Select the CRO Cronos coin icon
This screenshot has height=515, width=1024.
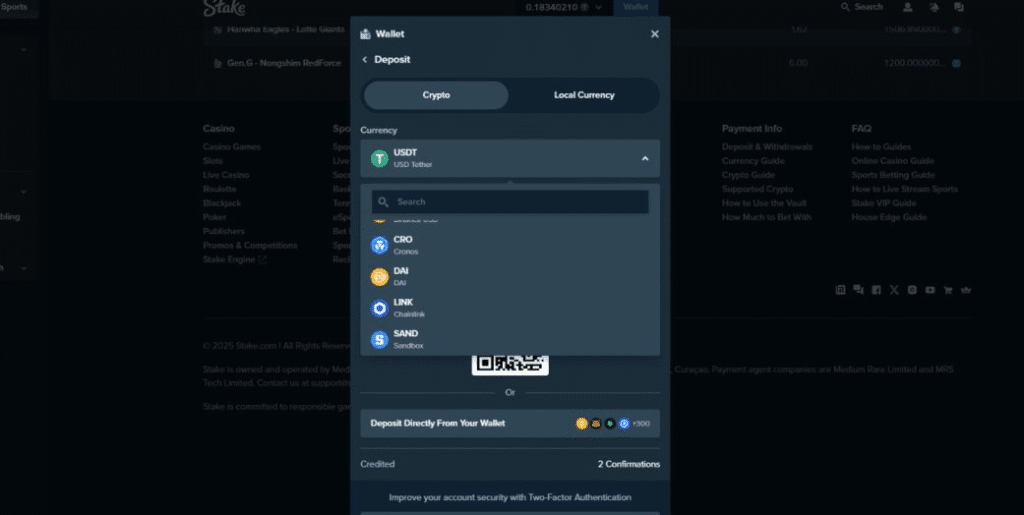[379, 245]
